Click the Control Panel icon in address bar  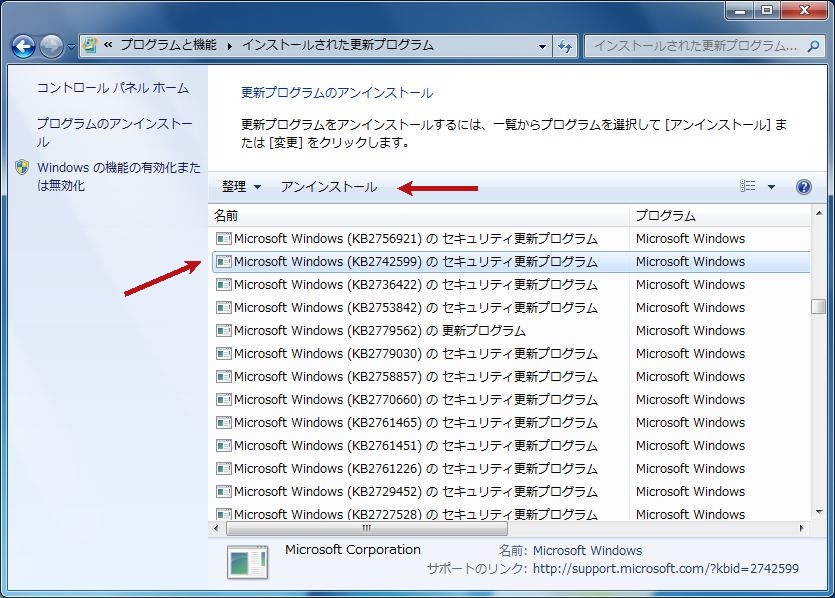pos(91,45)
